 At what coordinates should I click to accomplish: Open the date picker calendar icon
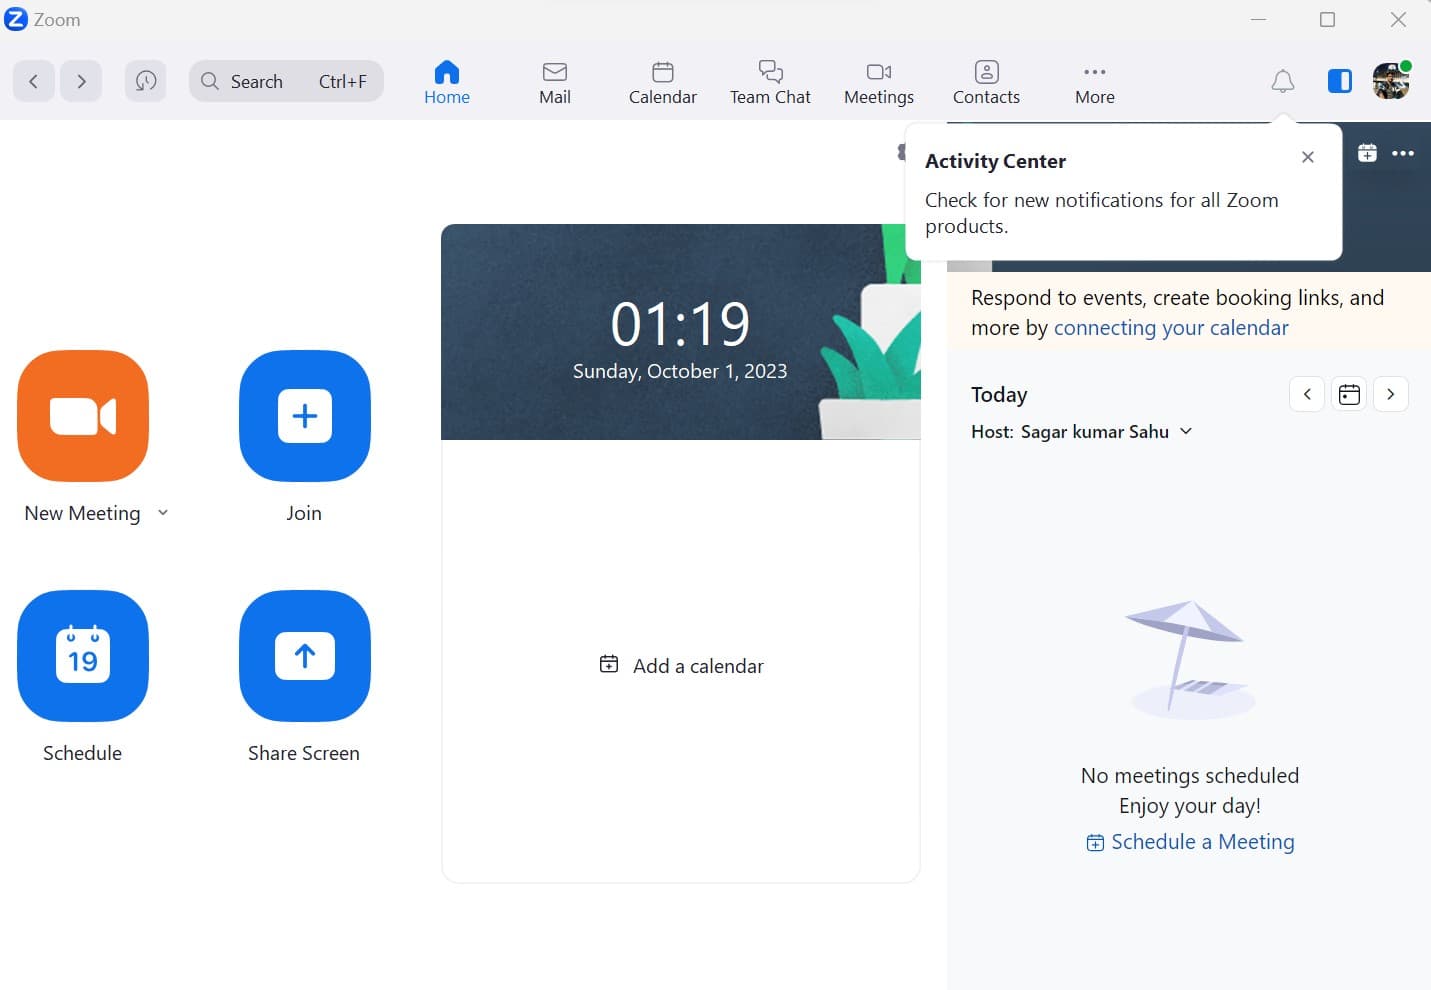point(1349,394)
